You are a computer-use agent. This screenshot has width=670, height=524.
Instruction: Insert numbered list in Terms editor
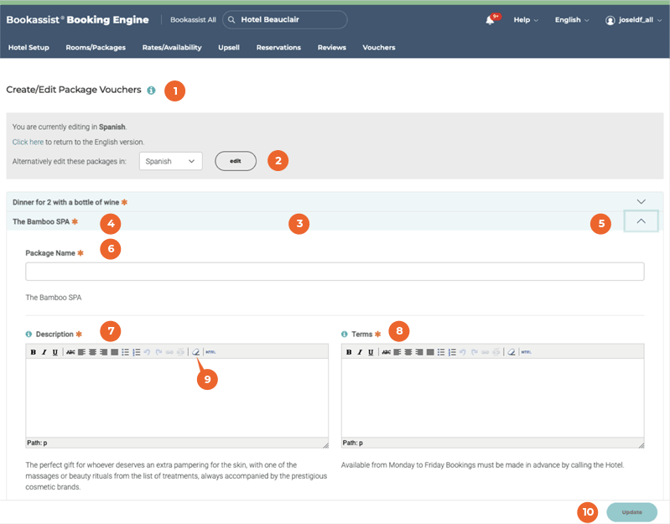pyautogui.click(x=452, y=352)
